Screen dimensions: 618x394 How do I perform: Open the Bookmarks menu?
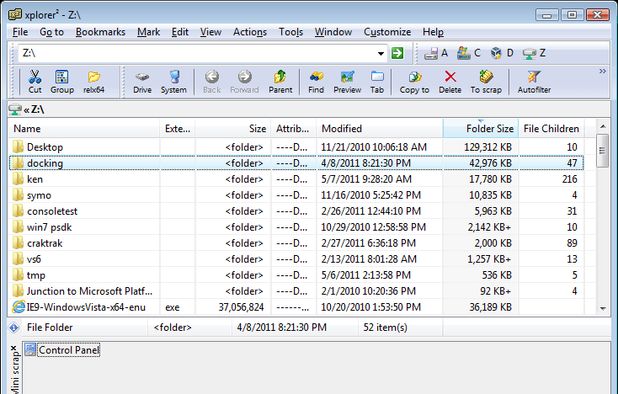coord(101,32)
